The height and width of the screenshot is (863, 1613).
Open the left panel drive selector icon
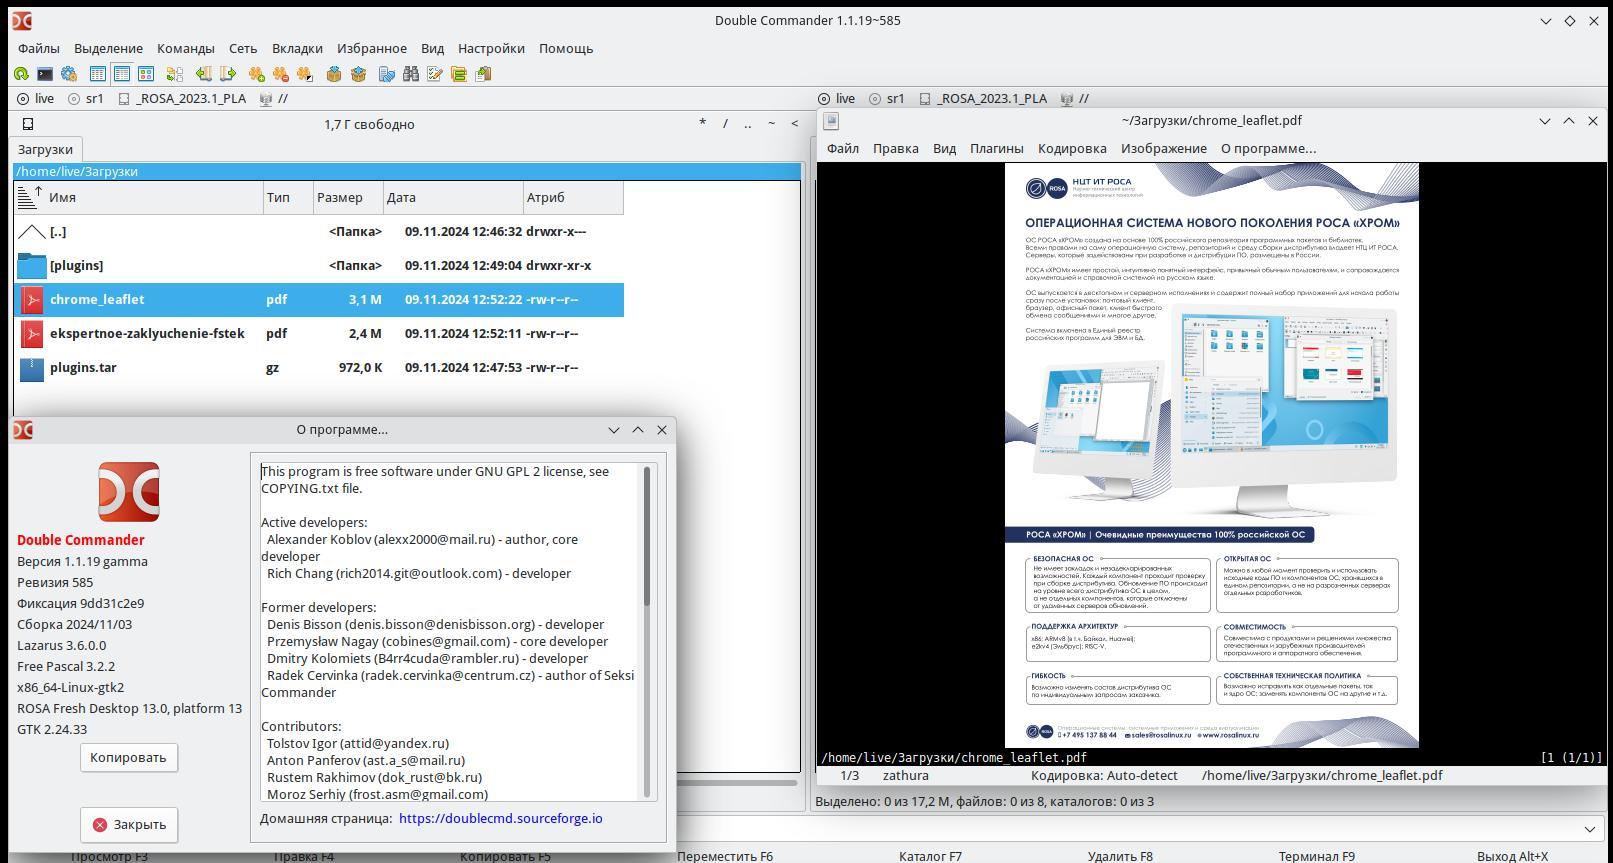(28, 124)
